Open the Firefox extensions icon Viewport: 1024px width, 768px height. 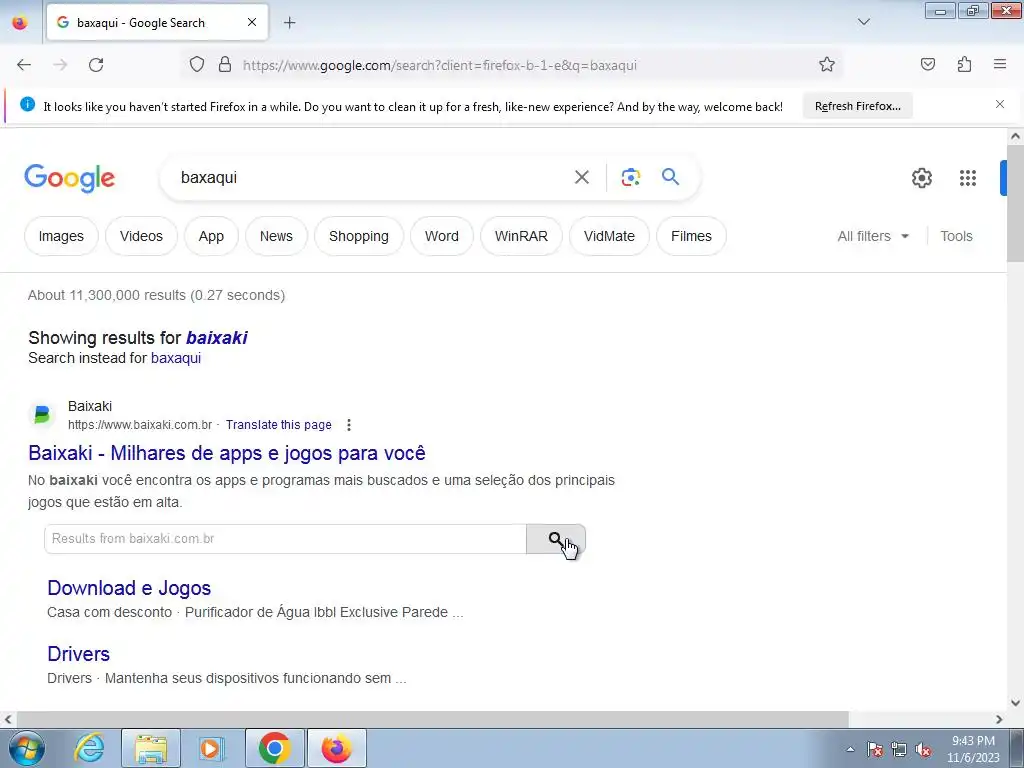964,64
